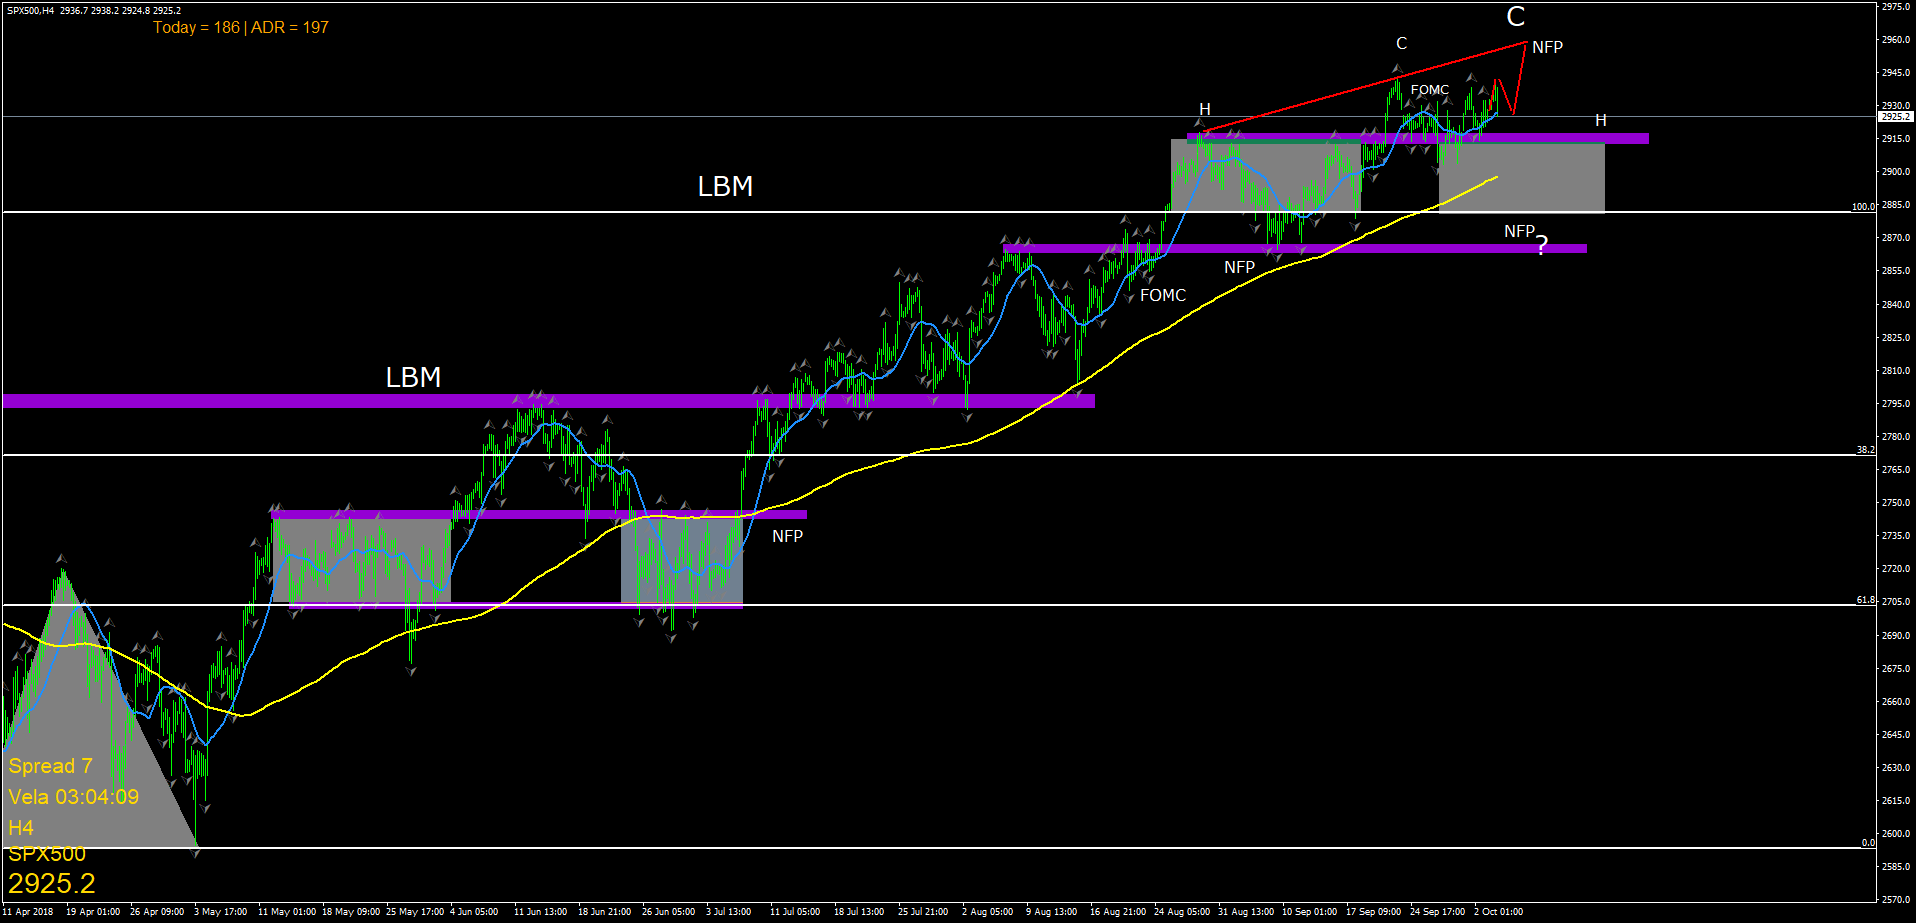Viewport: 1916px width, 923px height.
Task: Click the 2960.0 label on price axis
Action: pos(1896,40)
